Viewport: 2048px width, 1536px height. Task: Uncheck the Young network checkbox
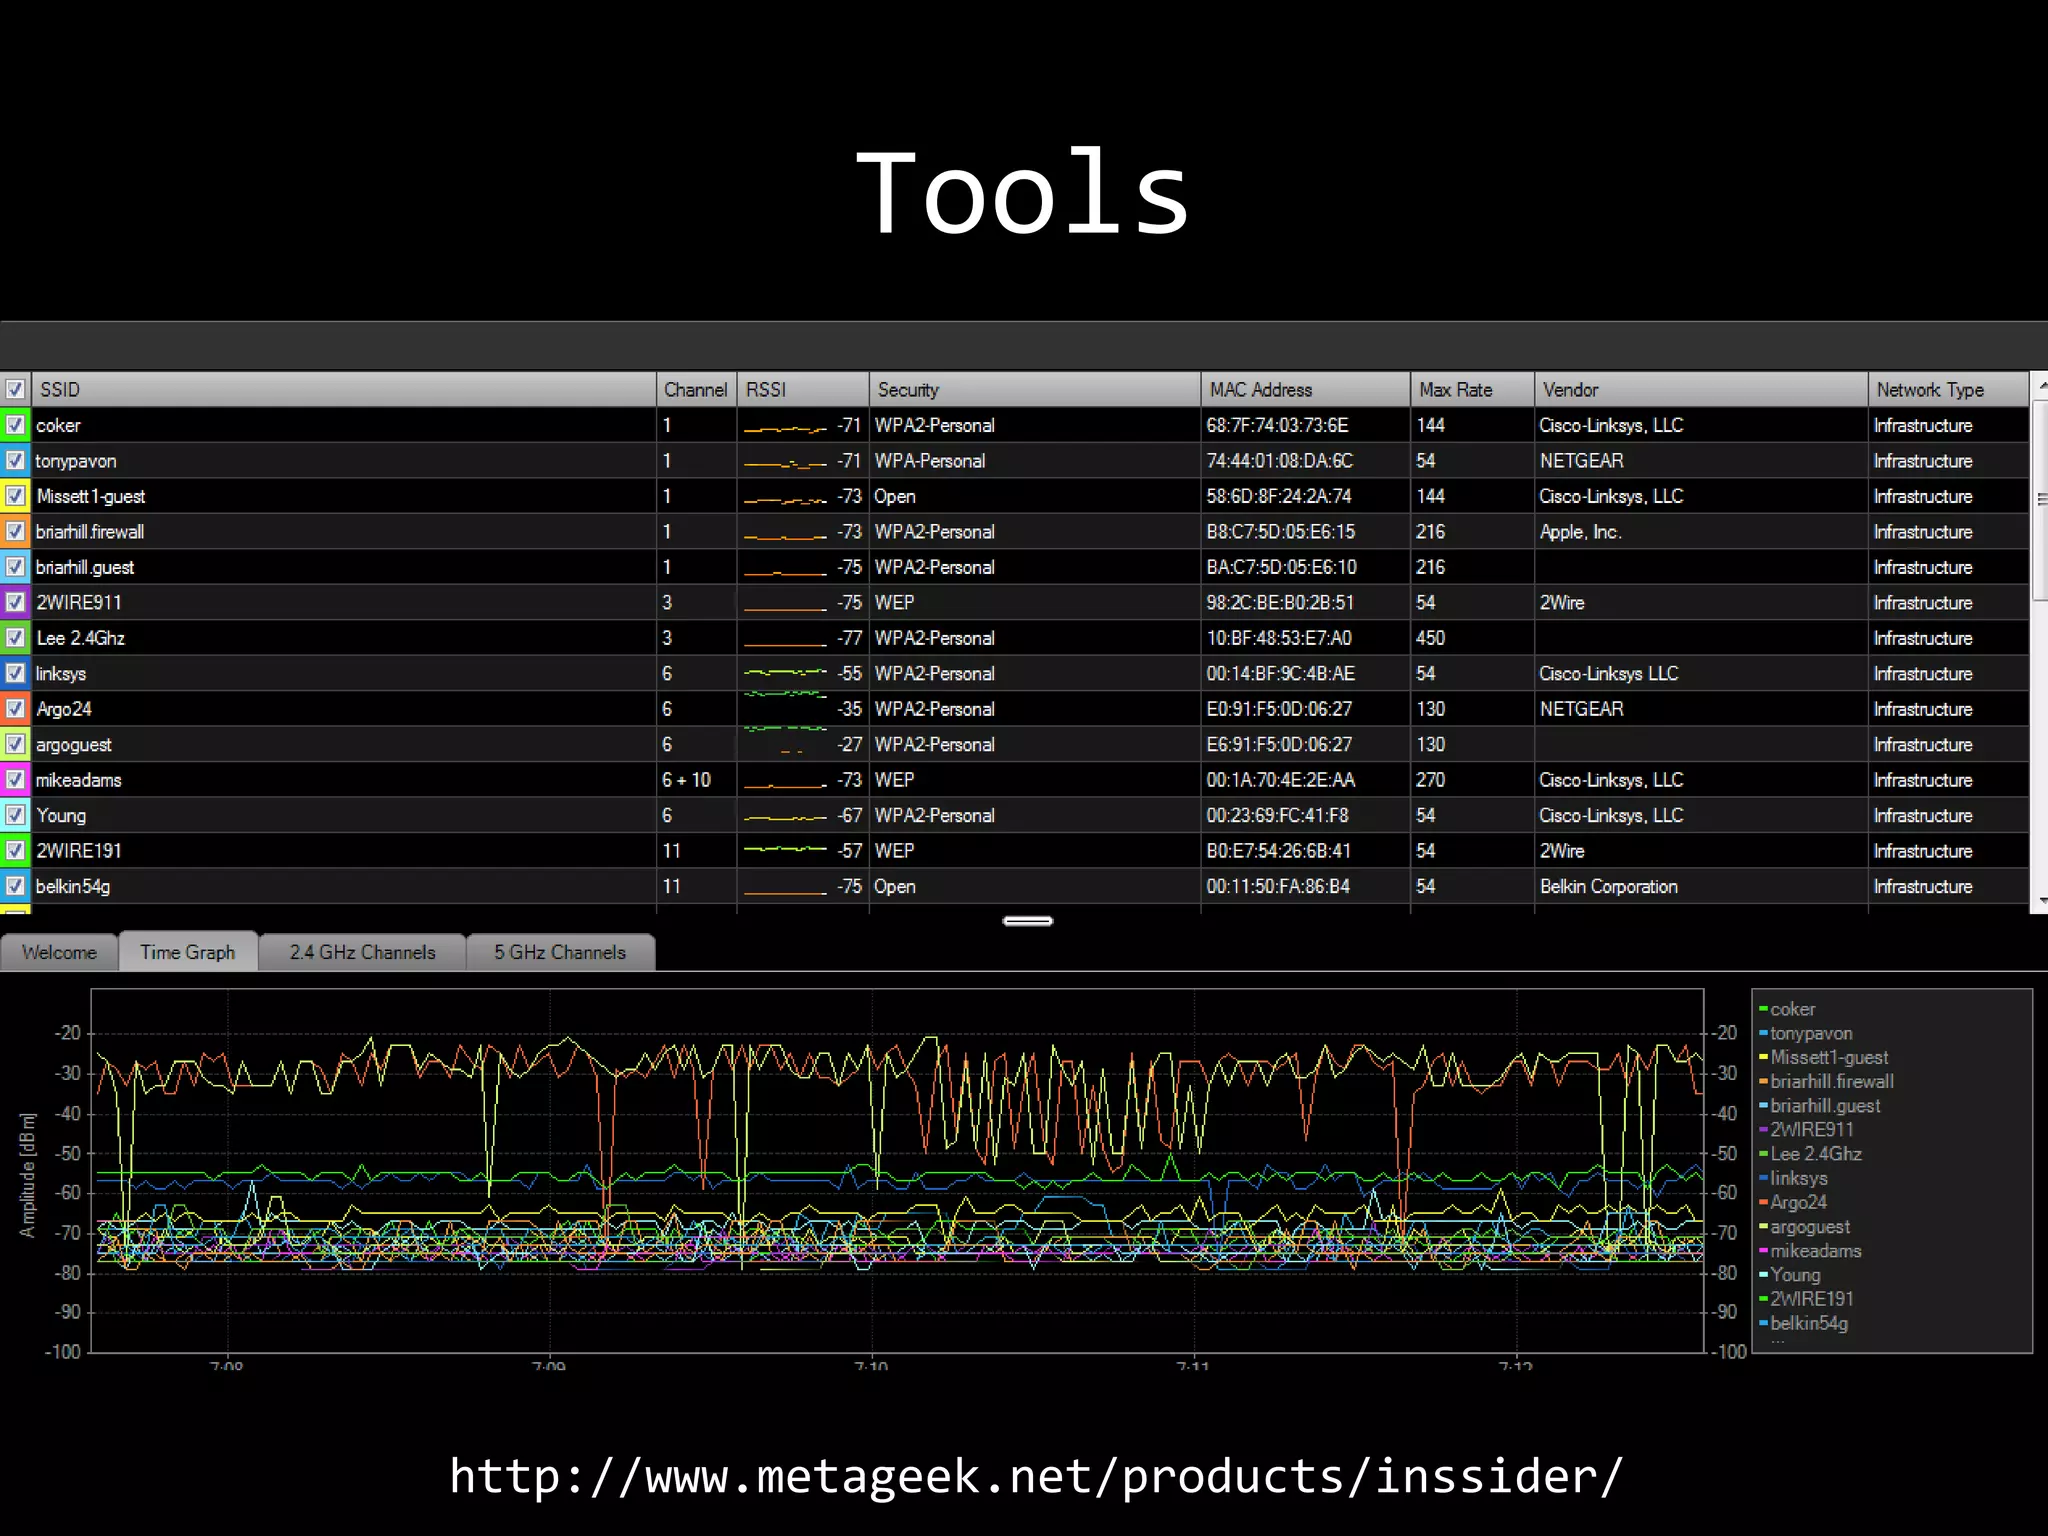pyautogui.click(x=15, y=815)
